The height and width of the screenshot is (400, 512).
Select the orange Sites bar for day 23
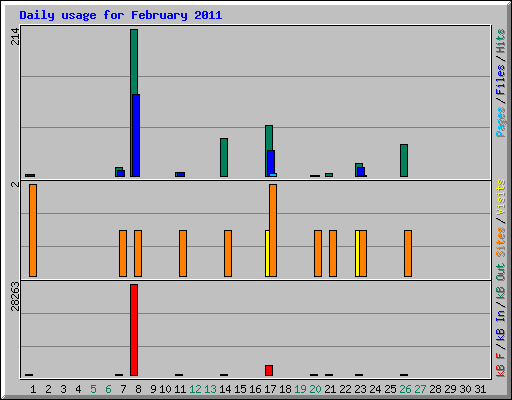tap(363, 253)
